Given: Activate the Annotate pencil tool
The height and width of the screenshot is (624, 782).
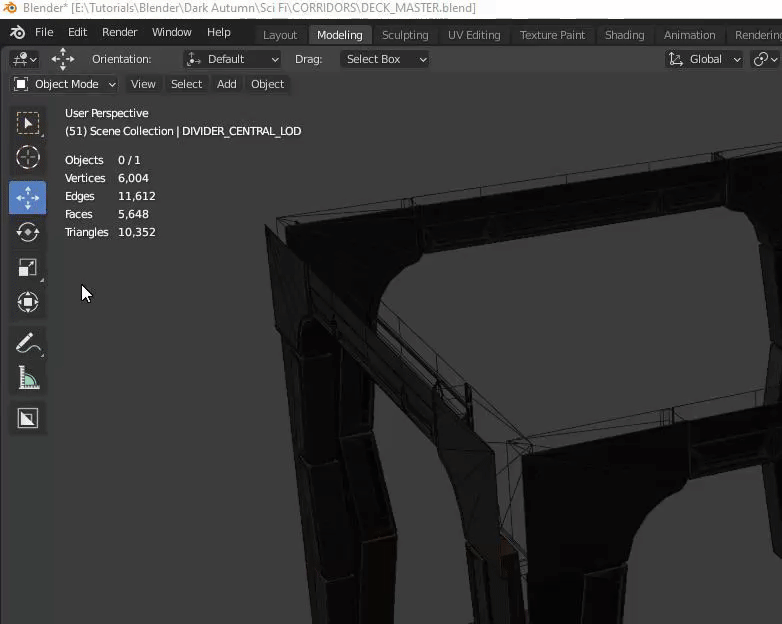Looking at the screenshot, I should point(27,343).
